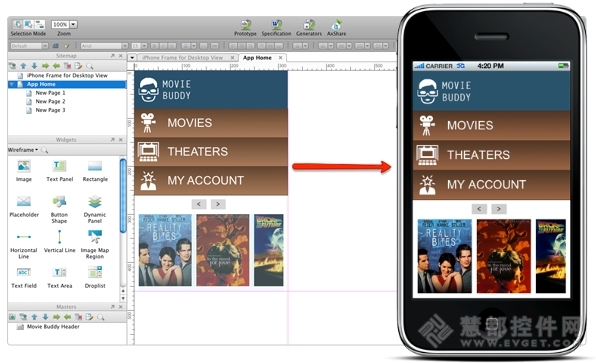This screenshot has height=363, width=596.
Task: Add a page in Sitemap toolbar
Action: [13, 66]
